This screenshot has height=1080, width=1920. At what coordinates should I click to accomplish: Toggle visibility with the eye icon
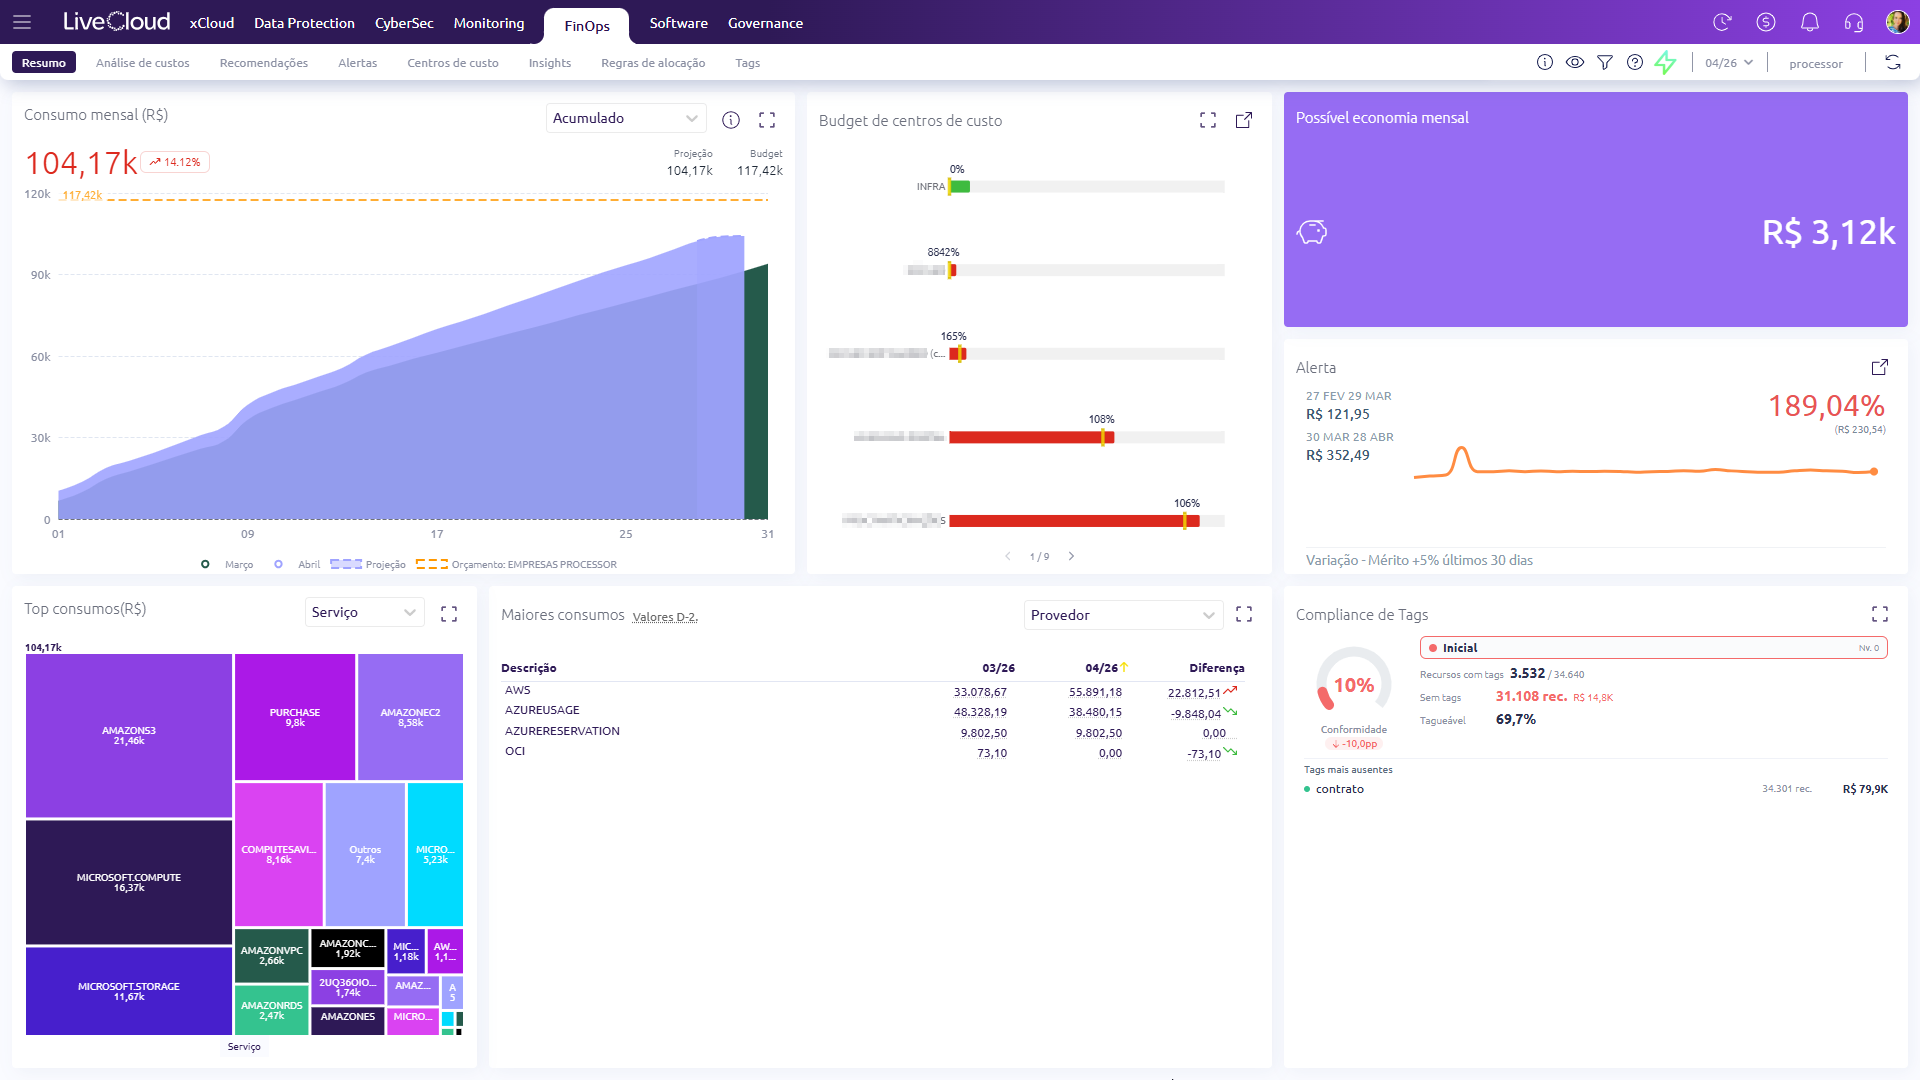(1575, 62)
